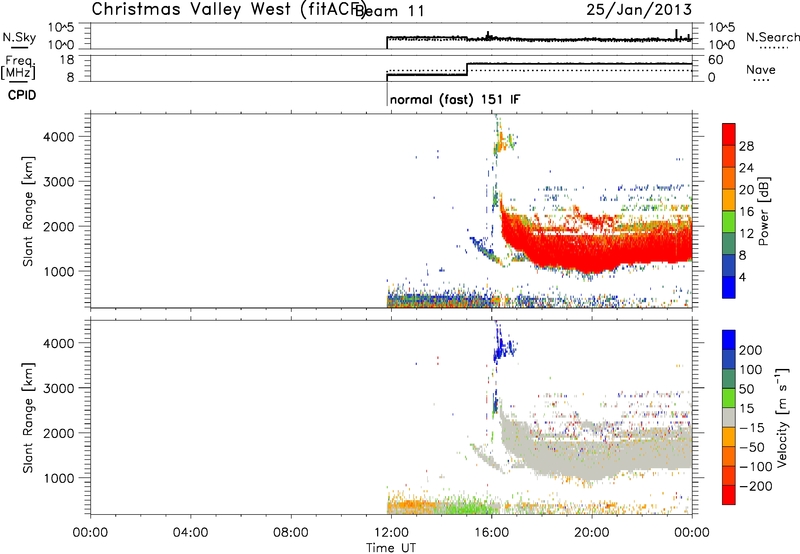Screen dimensions: 800x554
Task: Click the "08:00" time tick label
Action: [291, 533]
